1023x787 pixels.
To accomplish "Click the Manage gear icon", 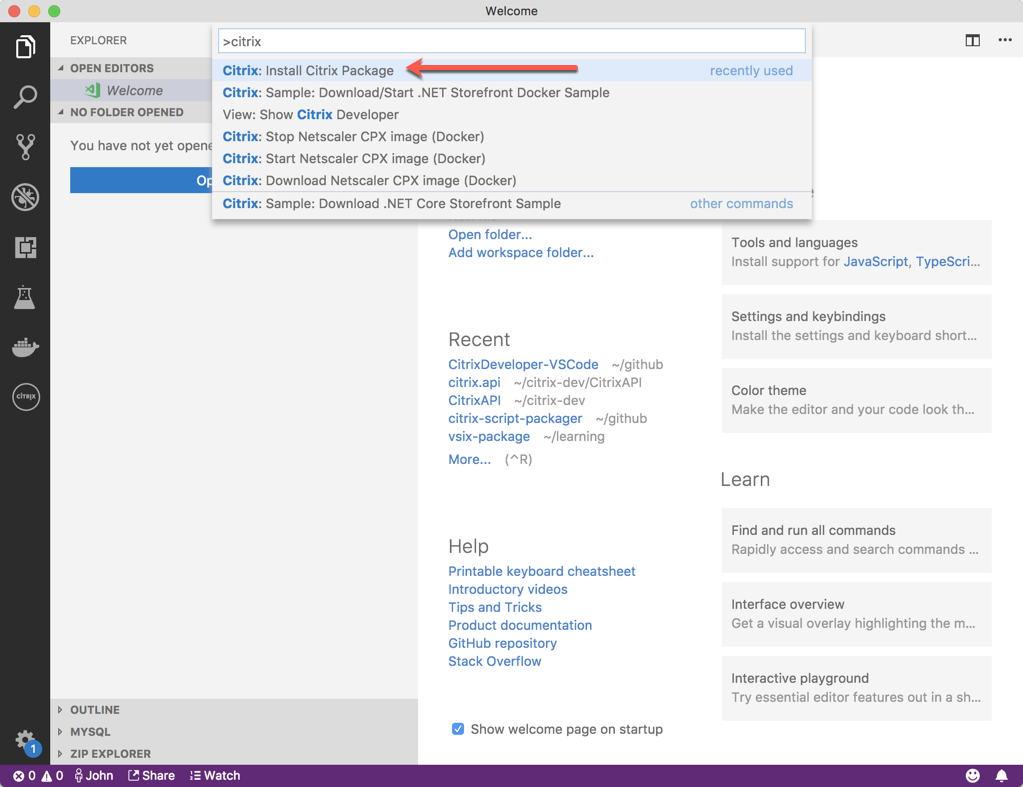I will click(25, 741).
